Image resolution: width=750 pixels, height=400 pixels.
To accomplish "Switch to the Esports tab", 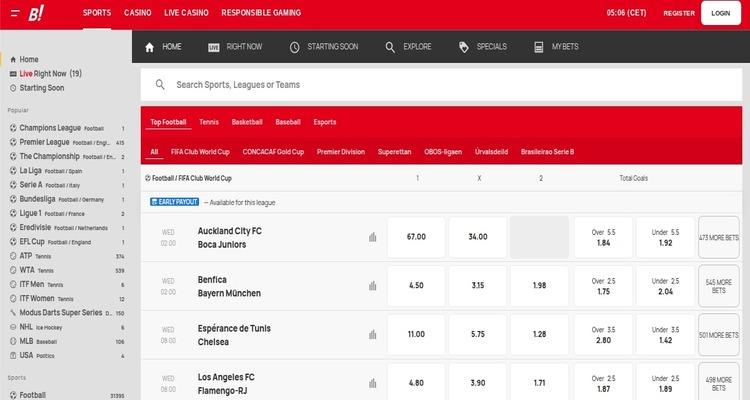I will tap(325, 122).
